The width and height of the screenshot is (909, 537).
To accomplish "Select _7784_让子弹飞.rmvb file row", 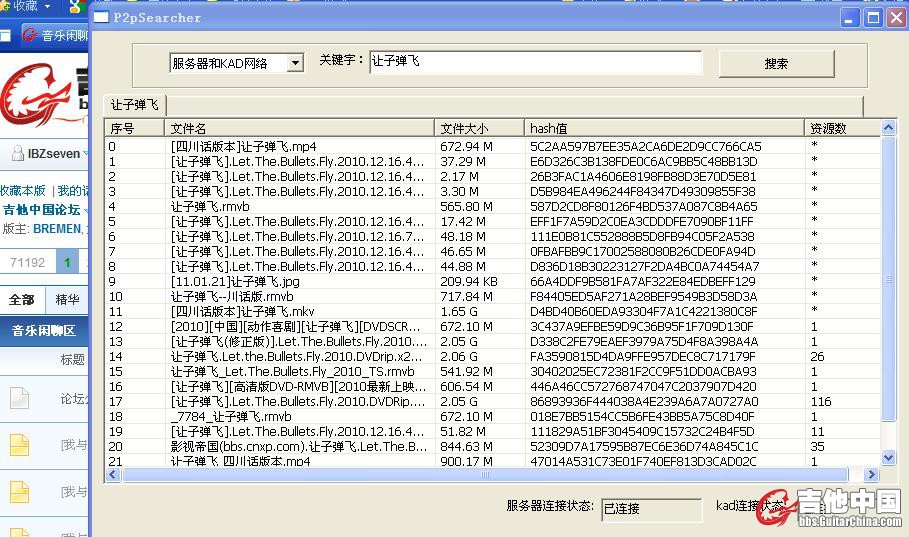I will [231, 416].
